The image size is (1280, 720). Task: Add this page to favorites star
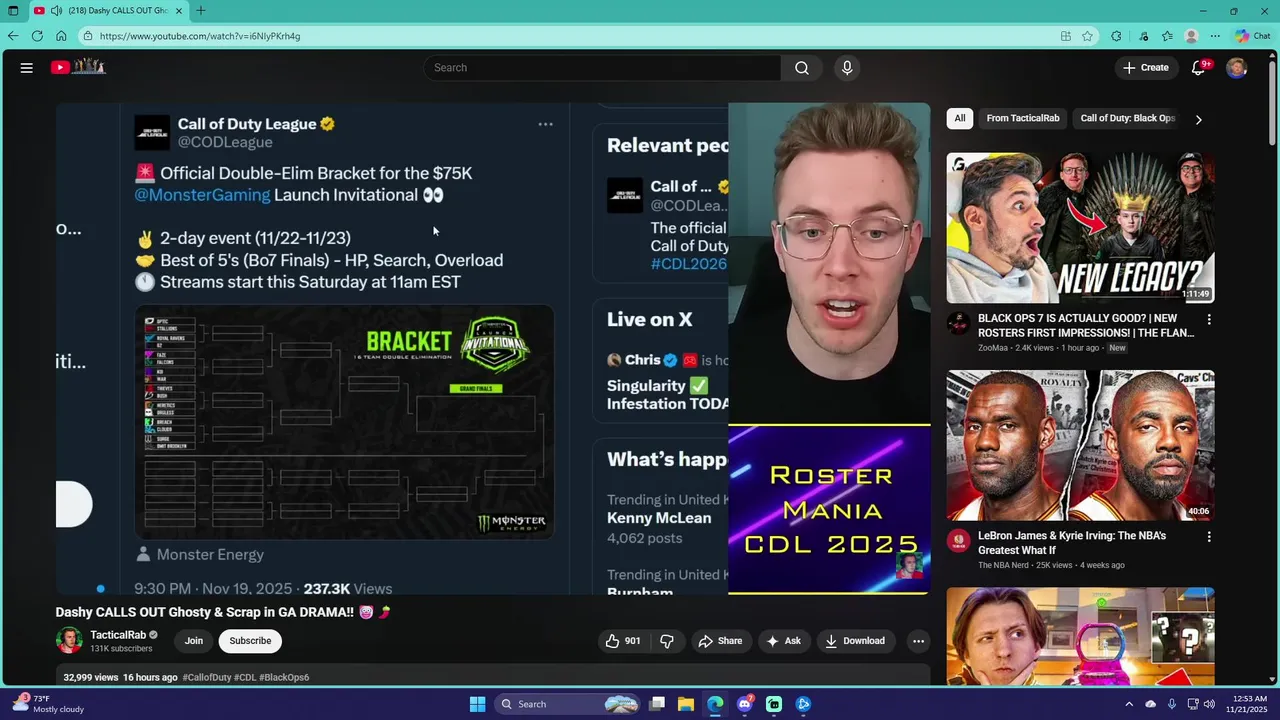click(x=1087, y=36)
